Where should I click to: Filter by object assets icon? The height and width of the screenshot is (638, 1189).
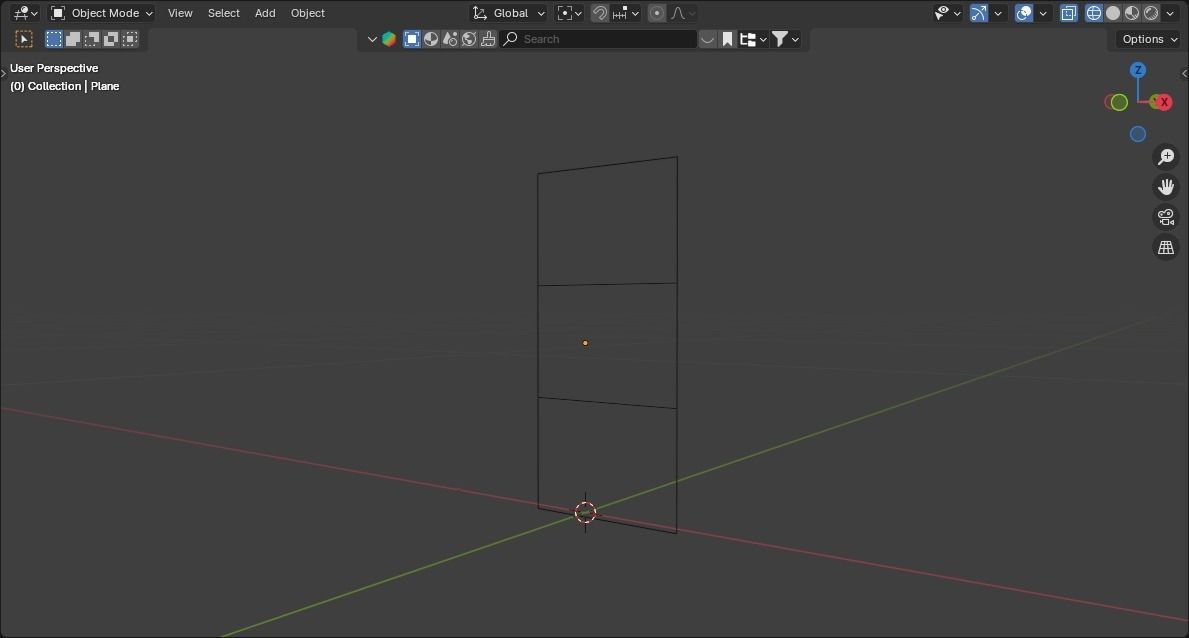tap(412, 39)
